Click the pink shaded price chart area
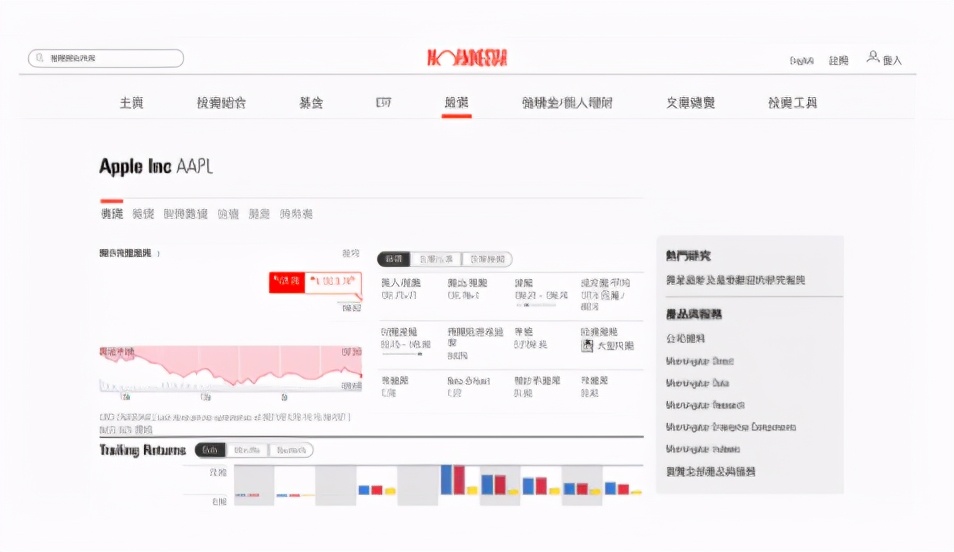 231,365
